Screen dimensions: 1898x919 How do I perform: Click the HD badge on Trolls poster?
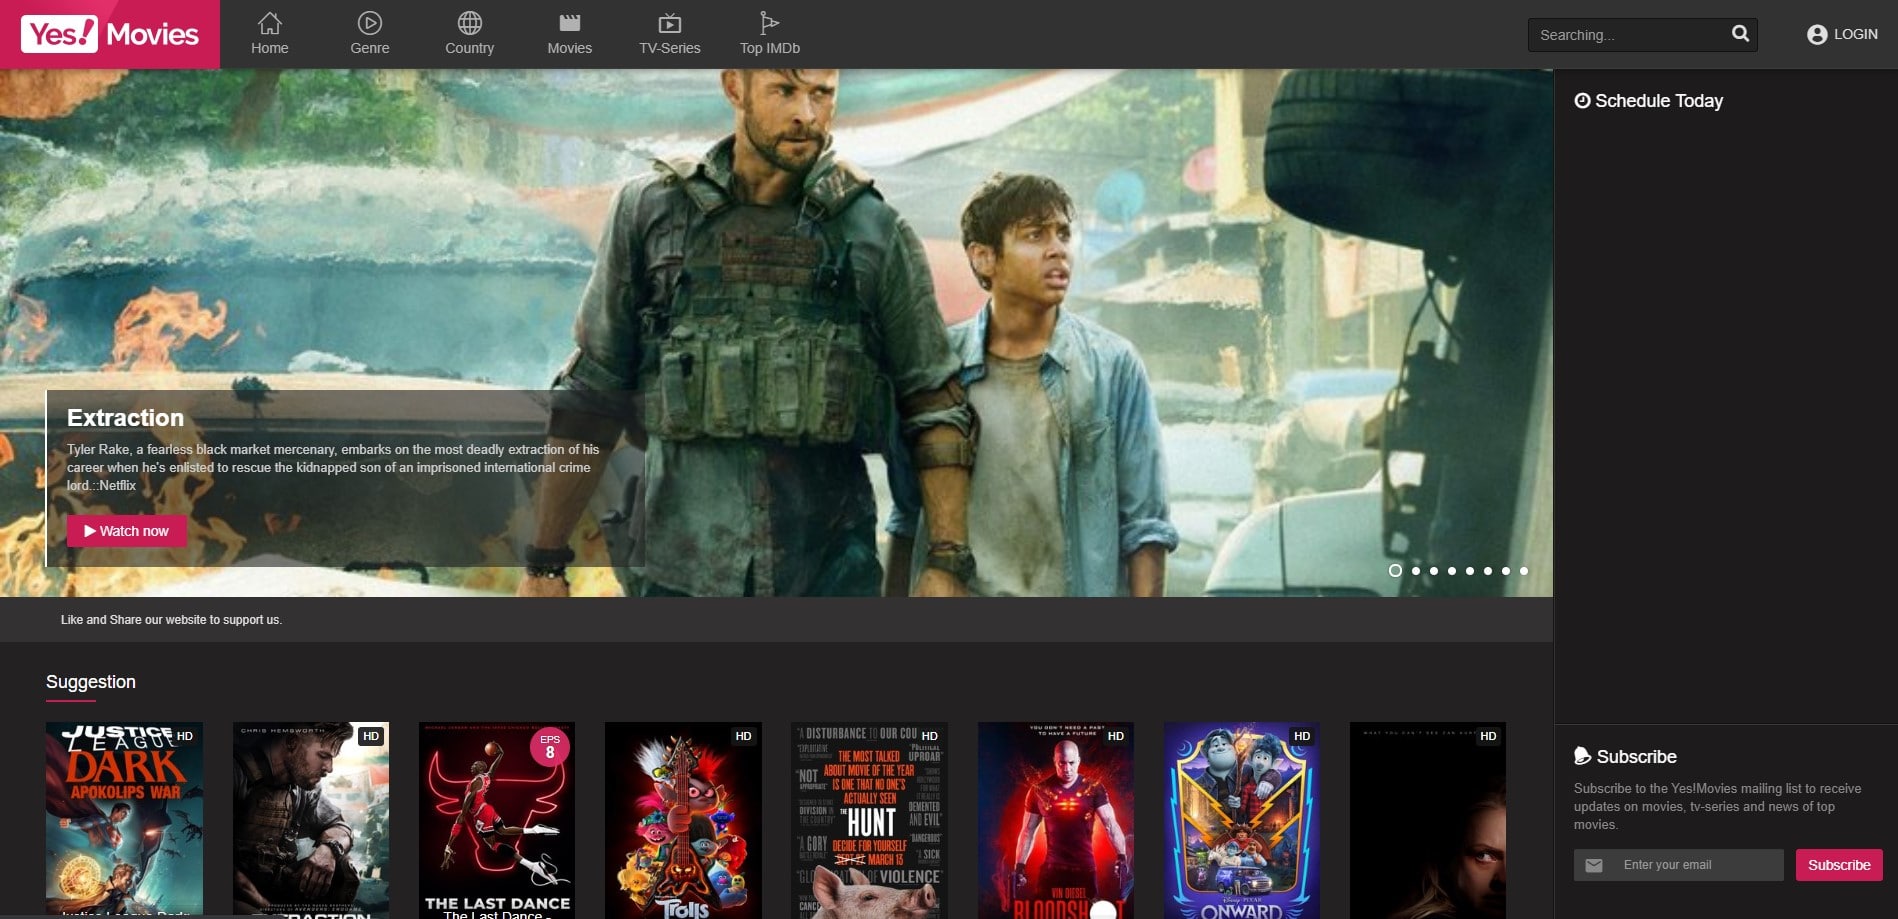[744, 736]
